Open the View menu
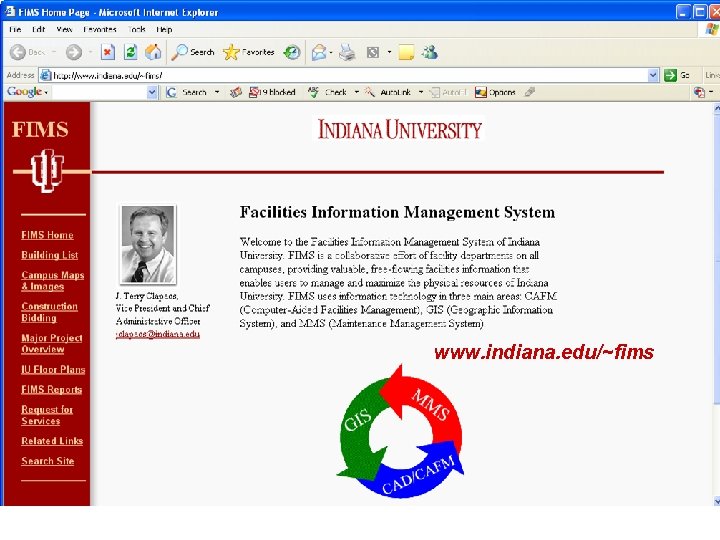Image resolution: width=720 pixels, height=540 pixels. tap(64, 29)
